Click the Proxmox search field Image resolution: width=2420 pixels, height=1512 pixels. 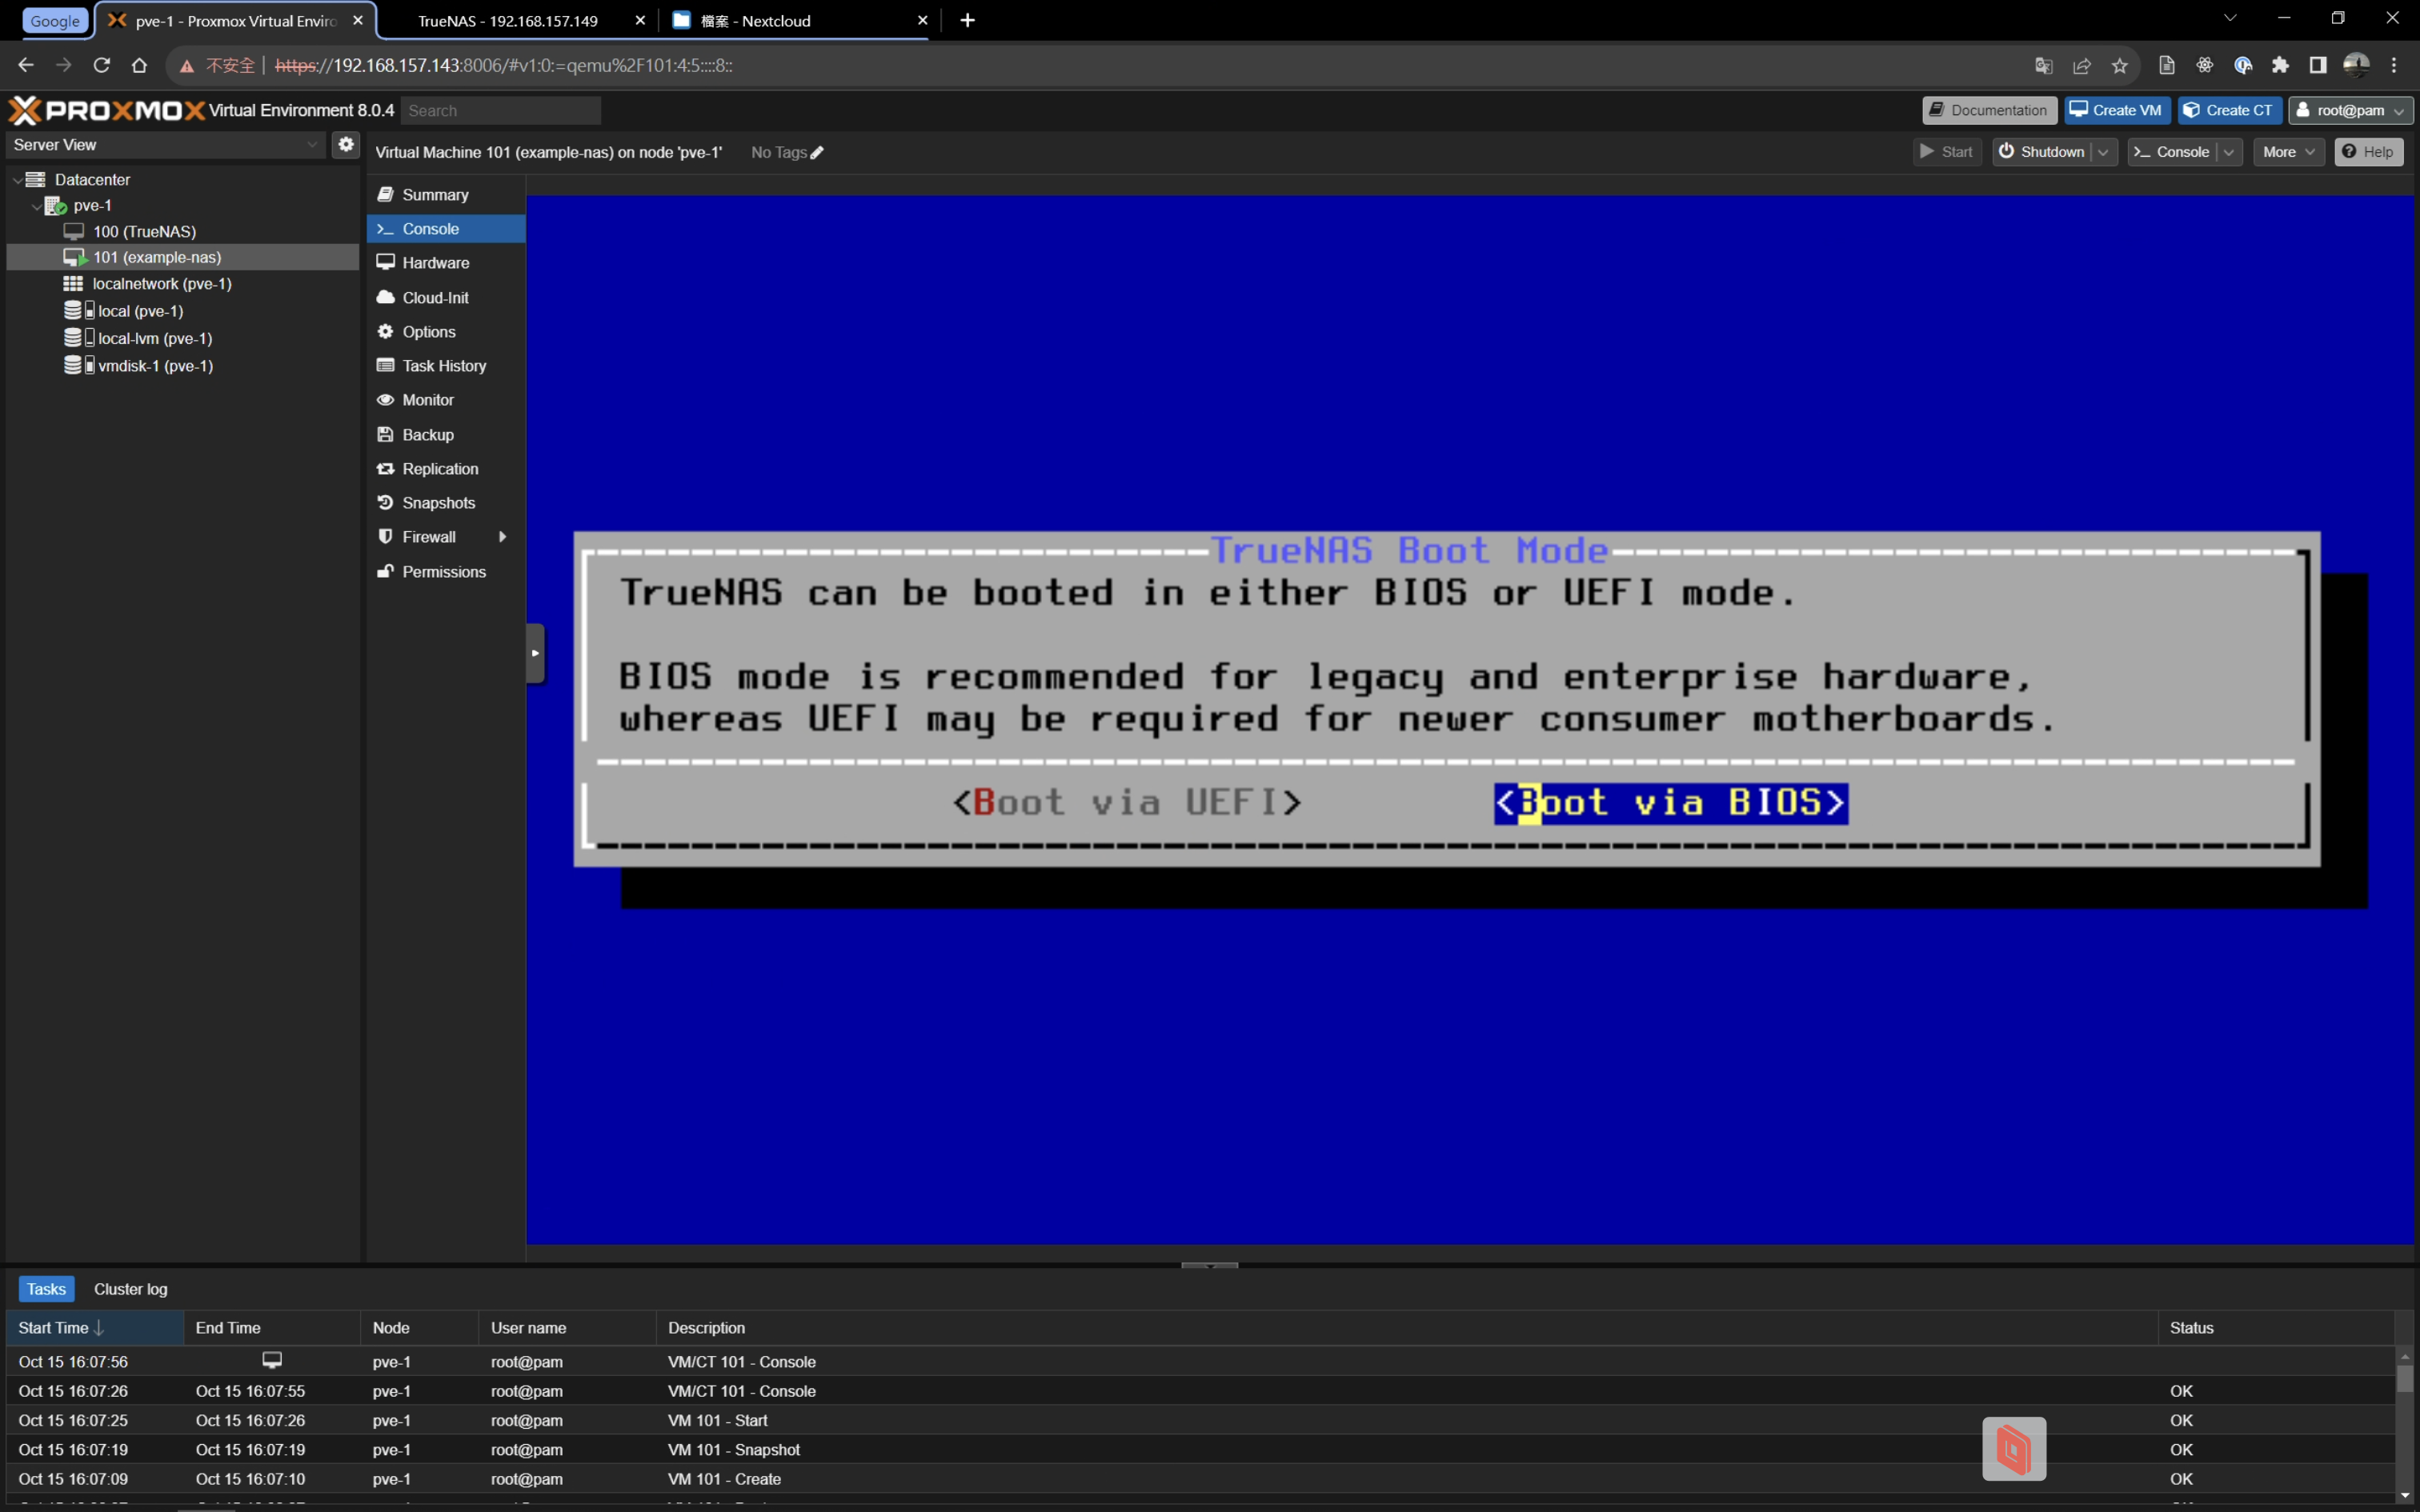[x=500, y=111]
